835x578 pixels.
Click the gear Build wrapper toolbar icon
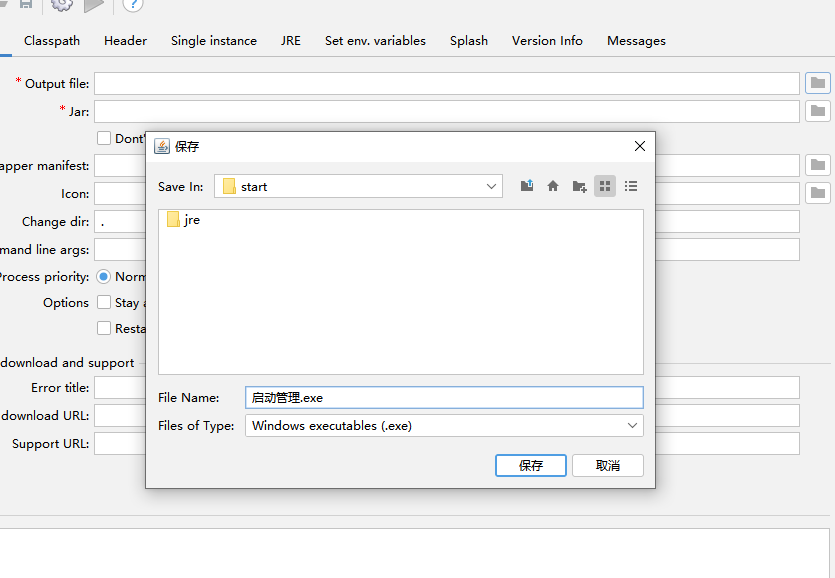click(62, 4)
